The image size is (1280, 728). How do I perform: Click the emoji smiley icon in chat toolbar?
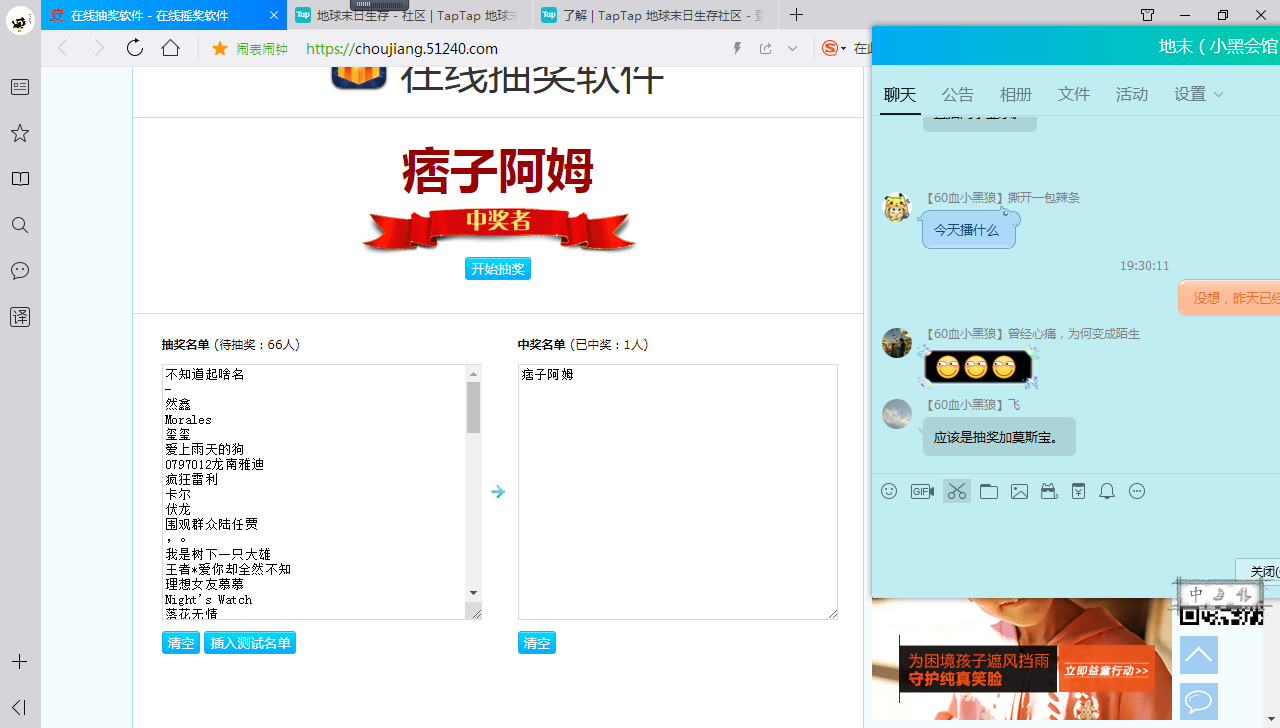[889, 491]
